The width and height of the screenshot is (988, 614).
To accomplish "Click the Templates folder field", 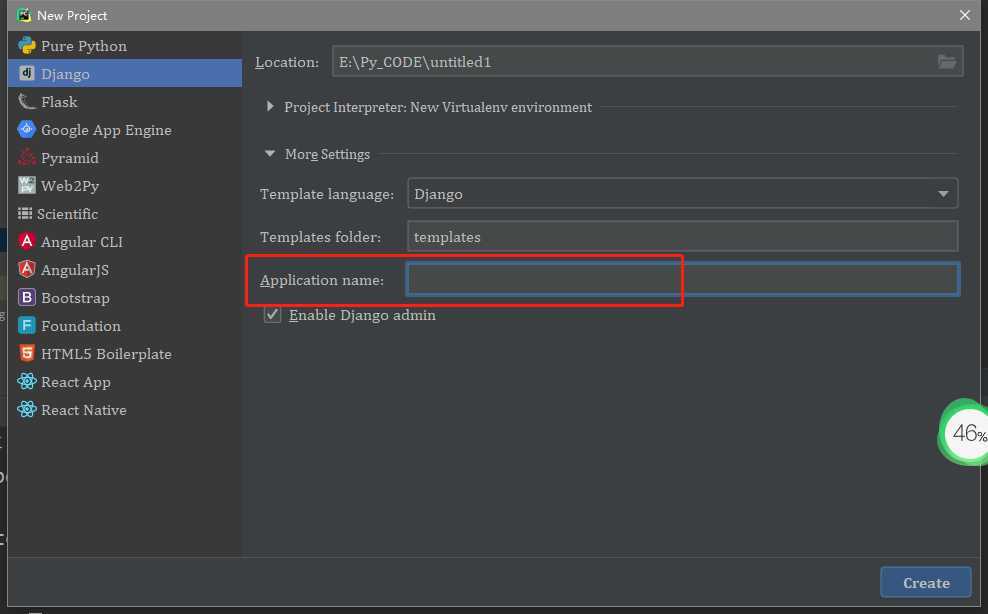I will tap(682, 236).
